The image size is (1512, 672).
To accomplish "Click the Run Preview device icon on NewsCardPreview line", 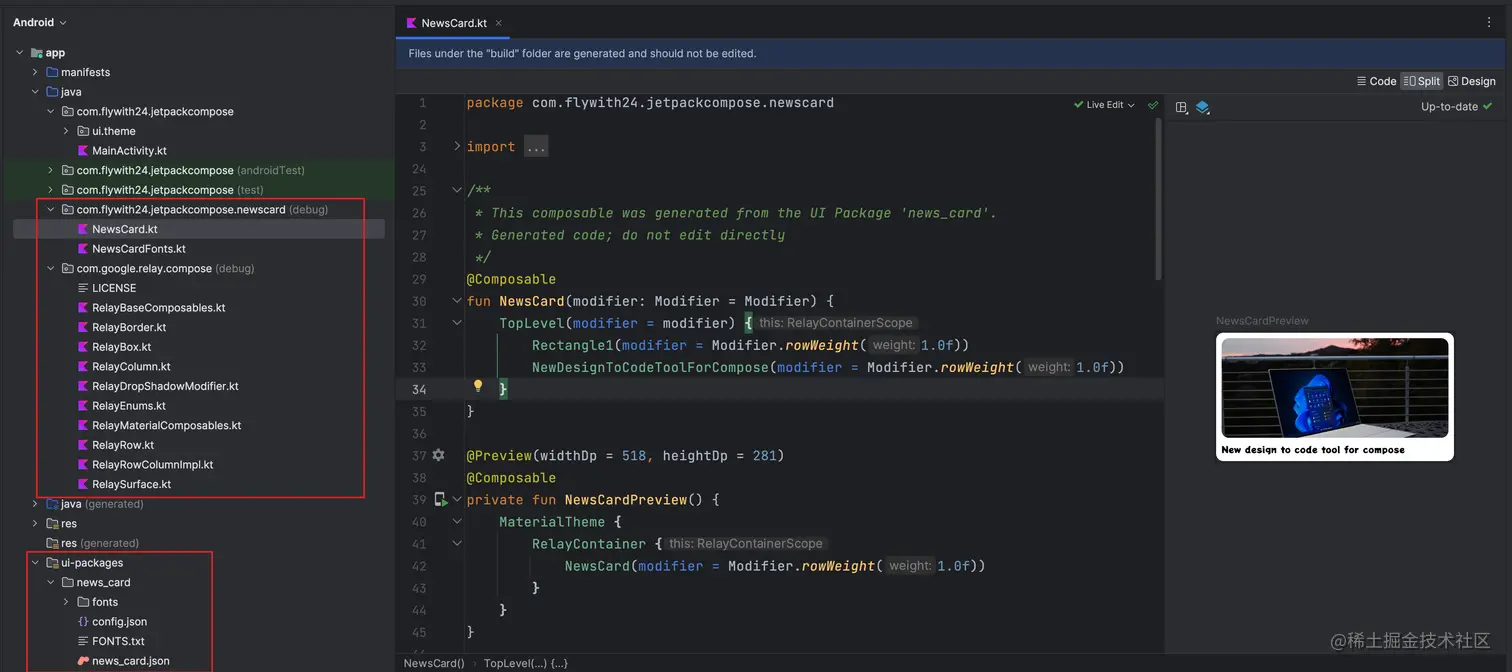I will click(440, 498).
